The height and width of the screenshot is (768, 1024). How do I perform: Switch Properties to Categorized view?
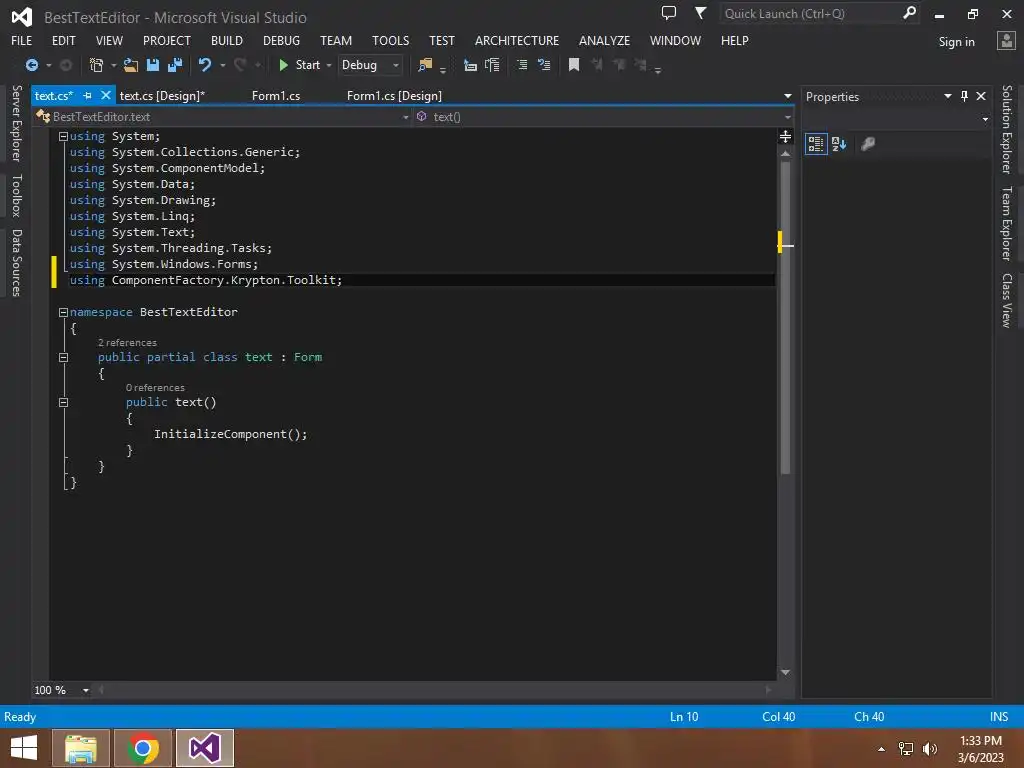tap(816, 144)
